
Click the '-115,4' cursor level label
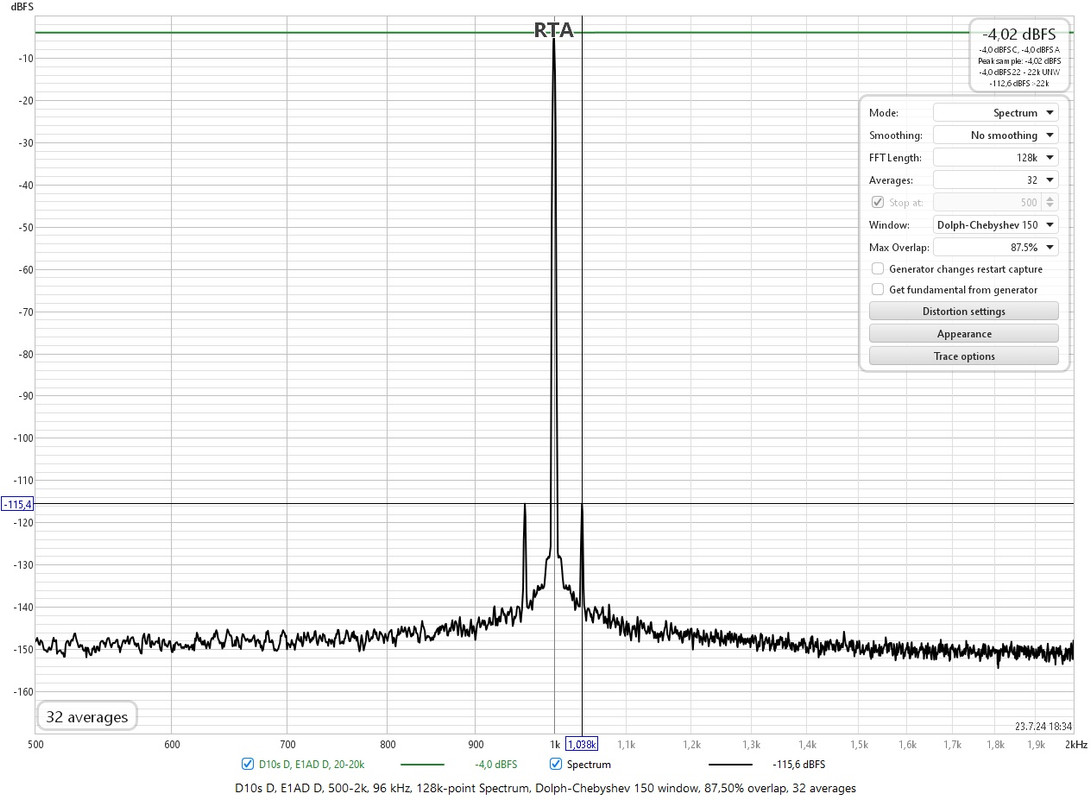pyautogui.click(x=17, y=504)
